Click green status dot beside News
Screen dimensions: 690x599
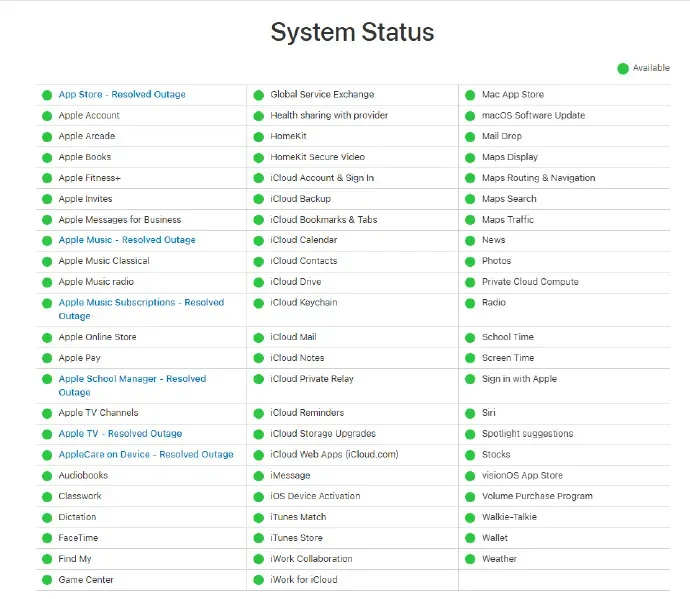(470, 241)
